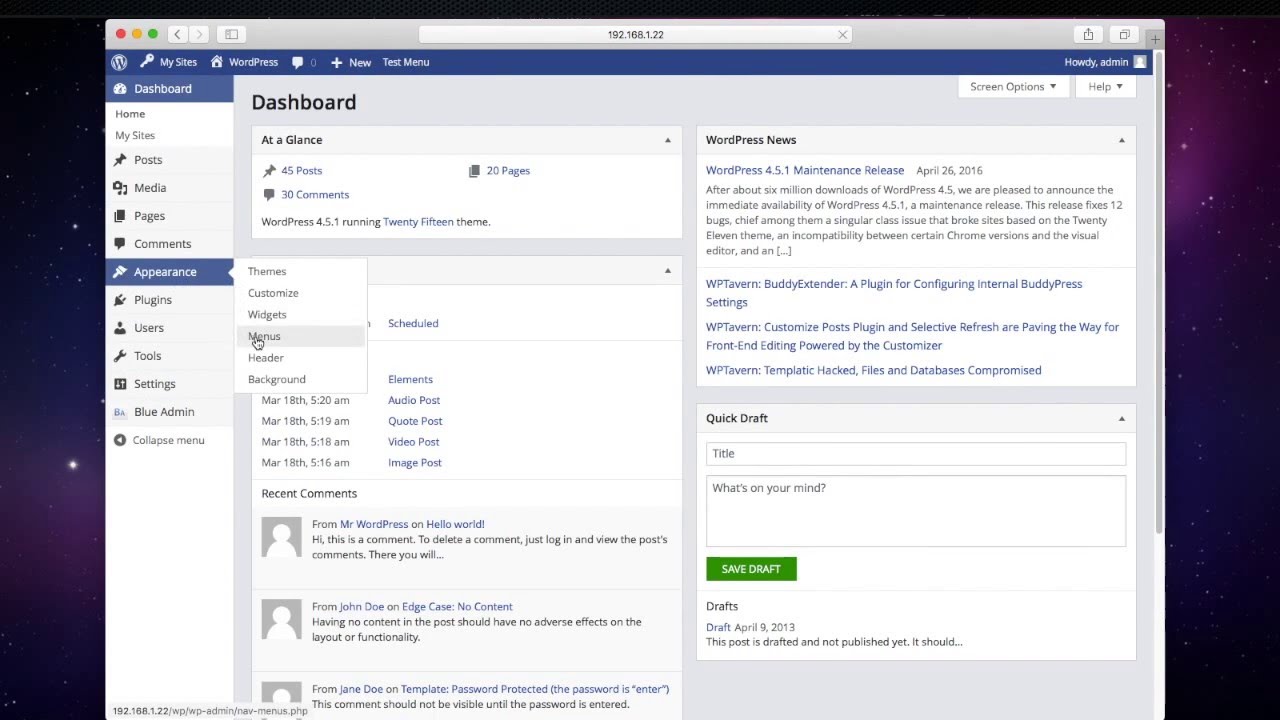Open the Comments bubble icon in sidebar
This screenshot has width=1280, height=720.
point(120,244)
